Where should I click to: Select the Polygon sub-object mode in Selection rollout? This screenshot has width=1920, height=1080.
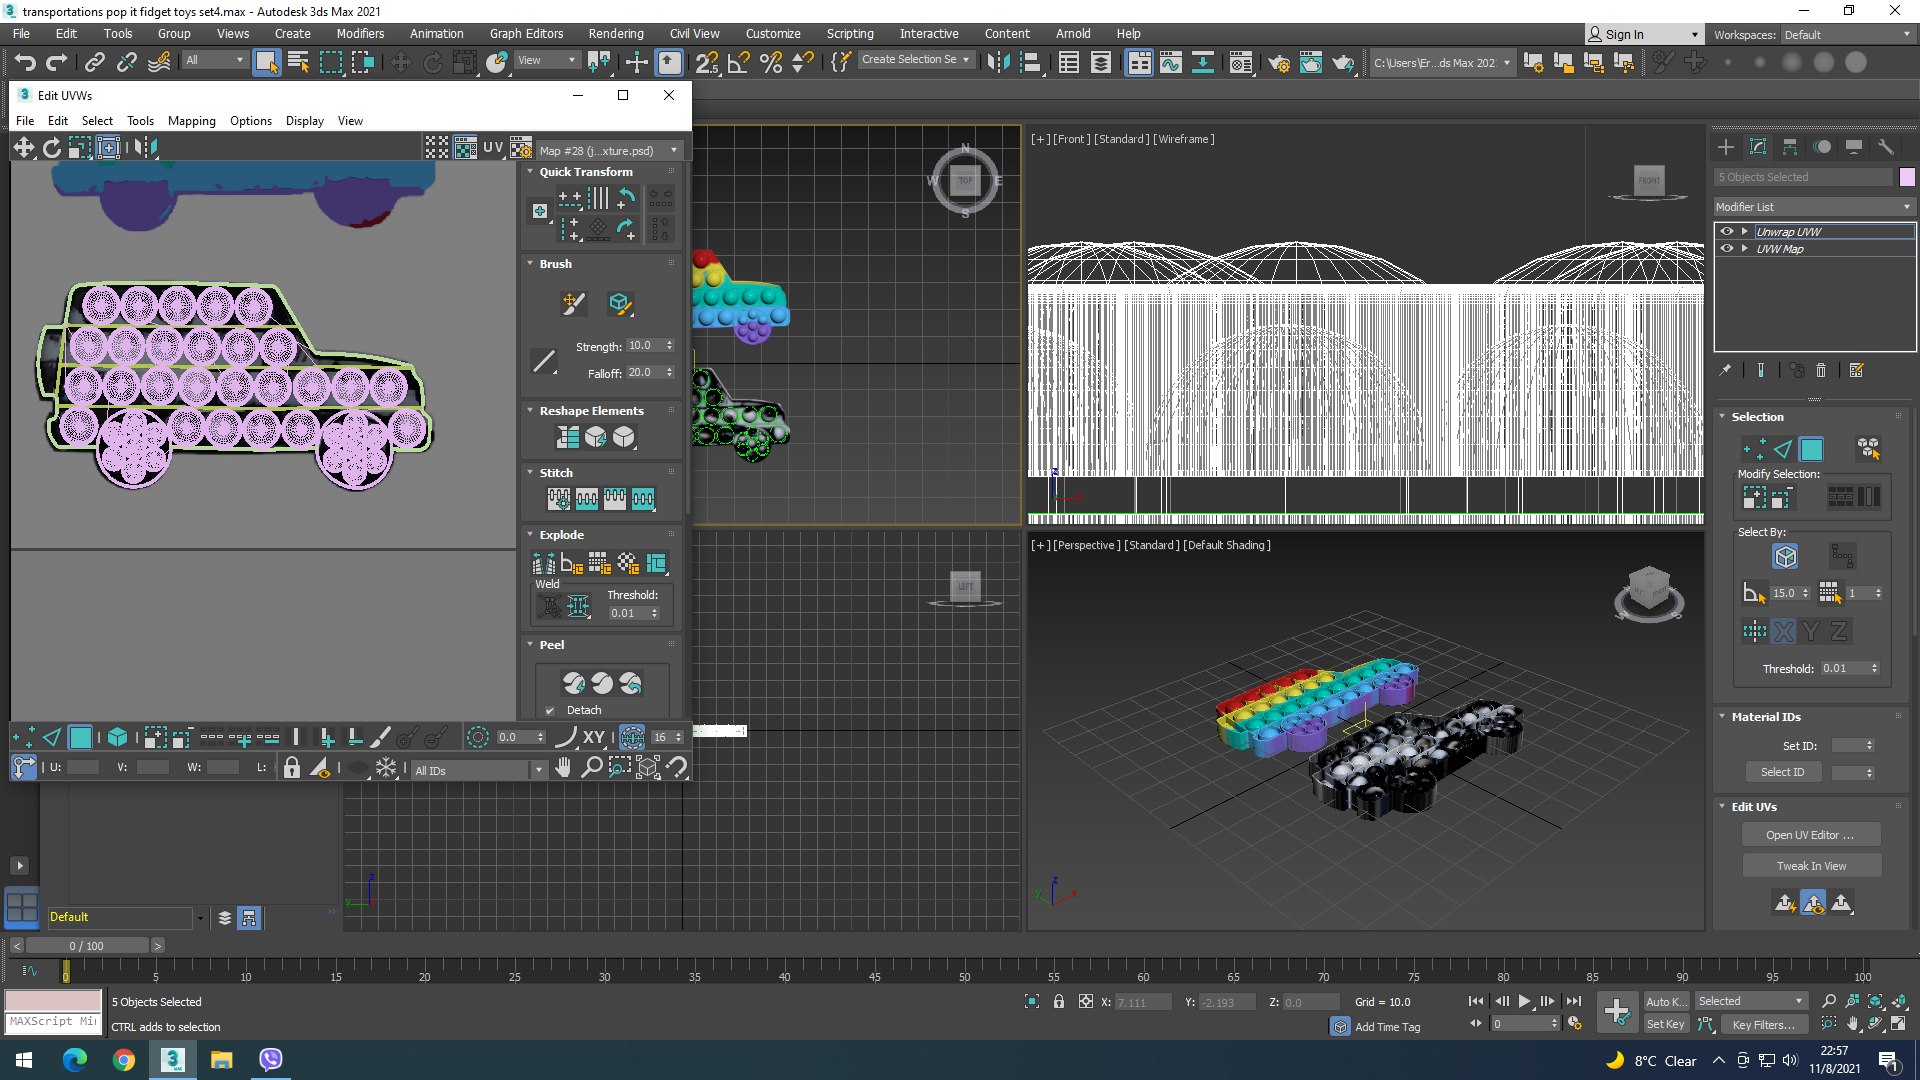[x=1811, y=449]
